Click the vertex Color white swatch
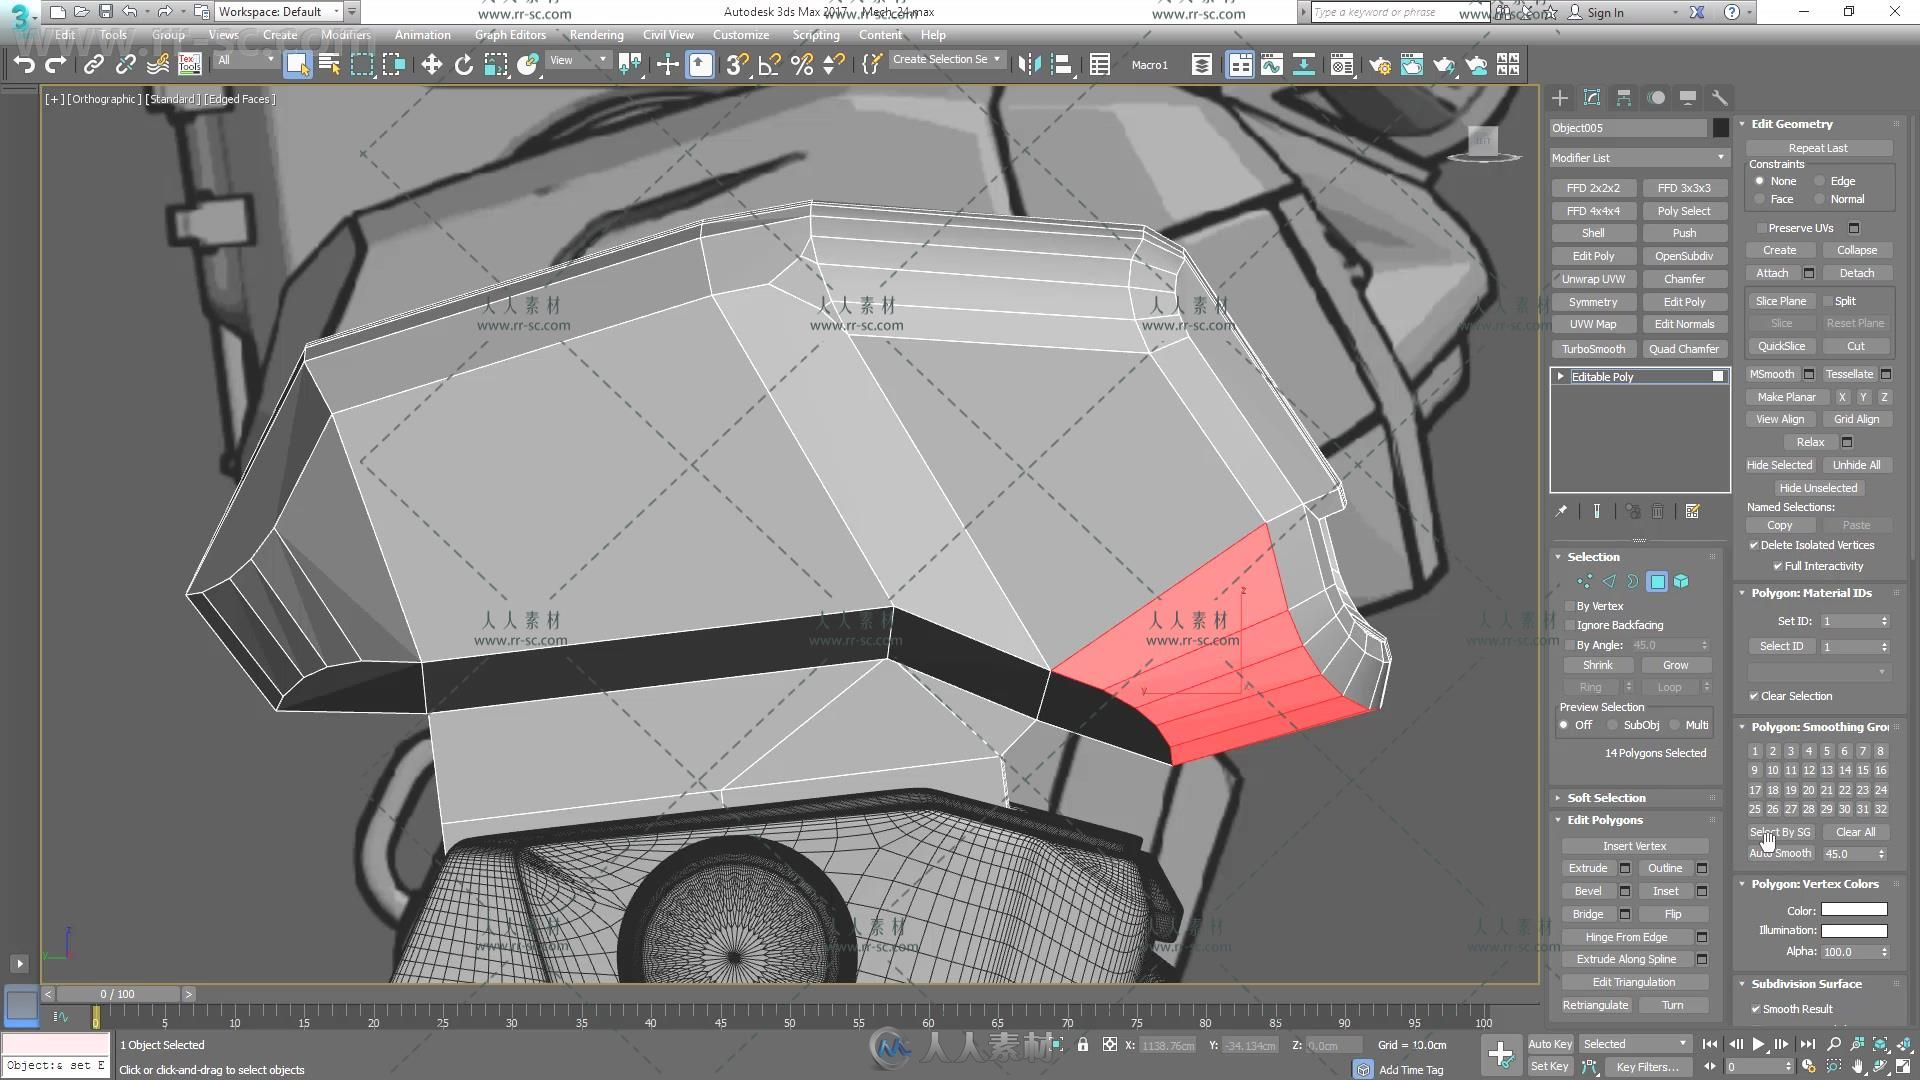This screenshot has width=1920, height=1080. click(1853, 910)
